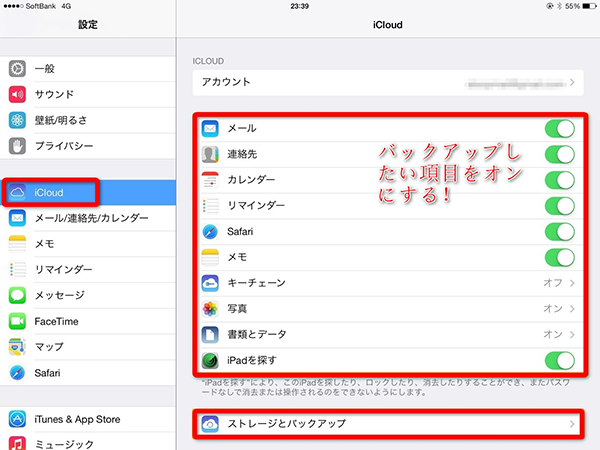This screenshot has height=450, width=600.
Task: Open 壁紙/明るさ settings label
Action: click(60, 120)
